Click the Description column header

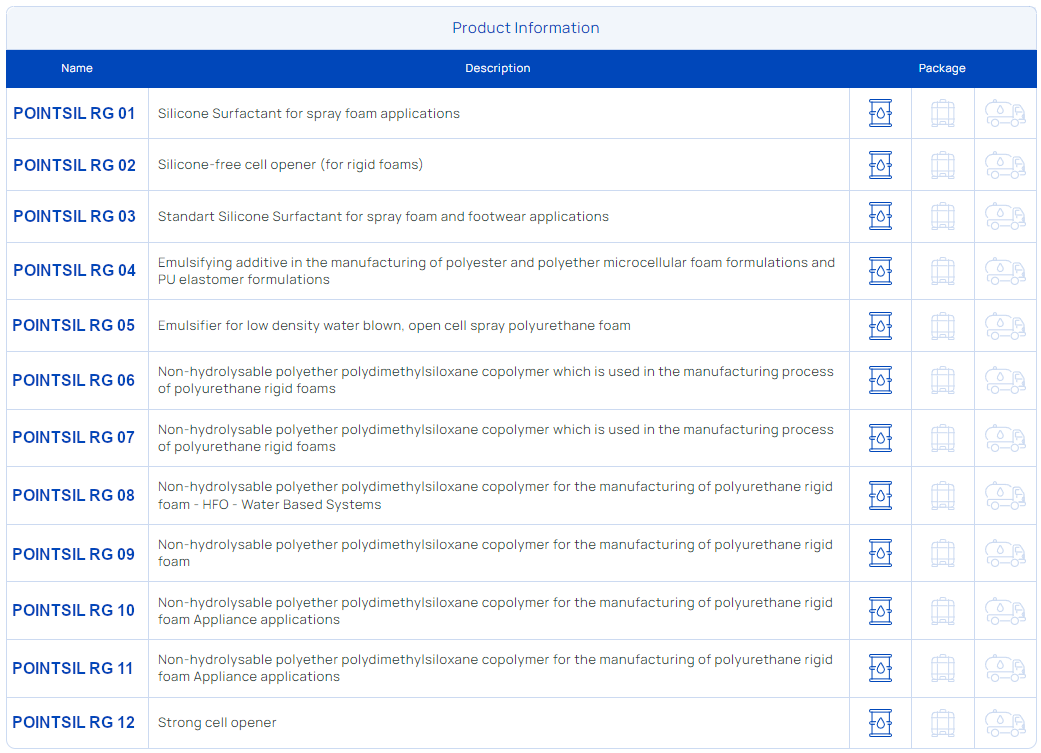click(x=498, y=69)
